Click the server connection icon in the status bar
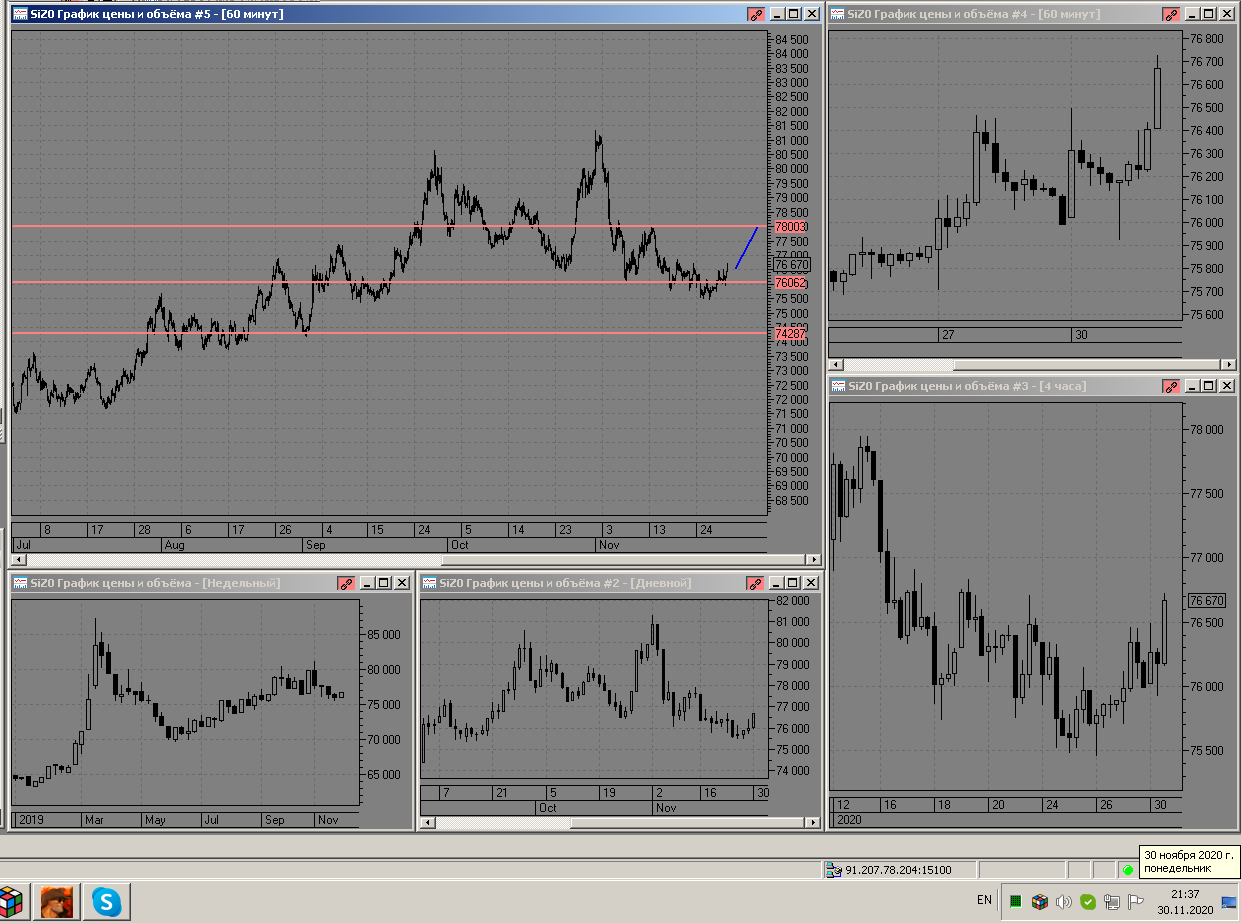Screen dimensions: 1241x923 tap(834, 870)
